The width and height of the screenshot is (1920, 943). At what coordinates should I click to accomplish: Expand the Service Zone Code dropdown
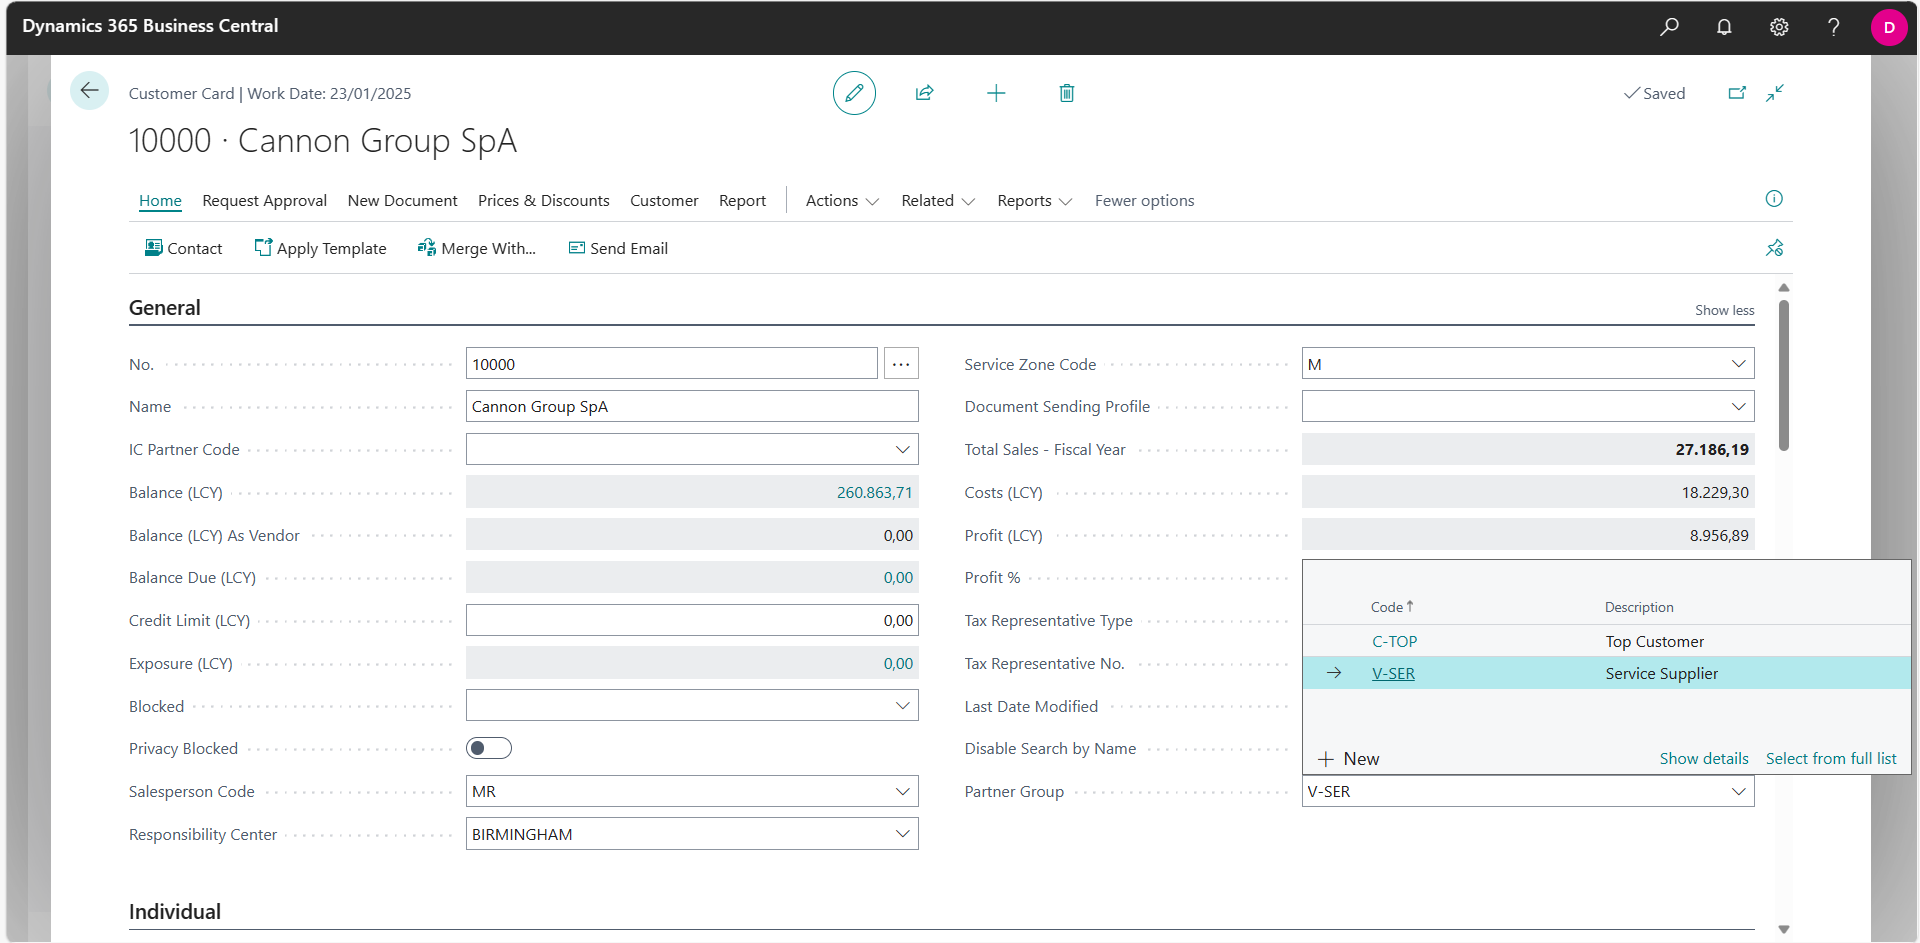(x=1738, y=364)
